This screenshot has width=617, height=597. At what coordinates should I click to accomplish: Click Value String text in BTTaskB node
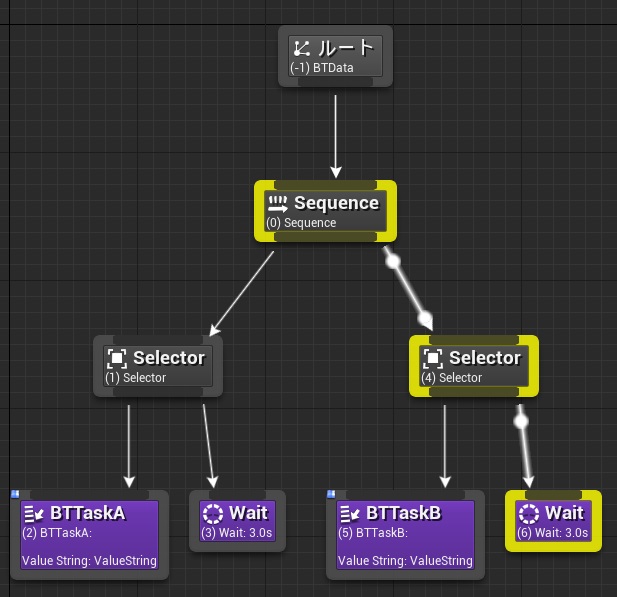(405, 561)
